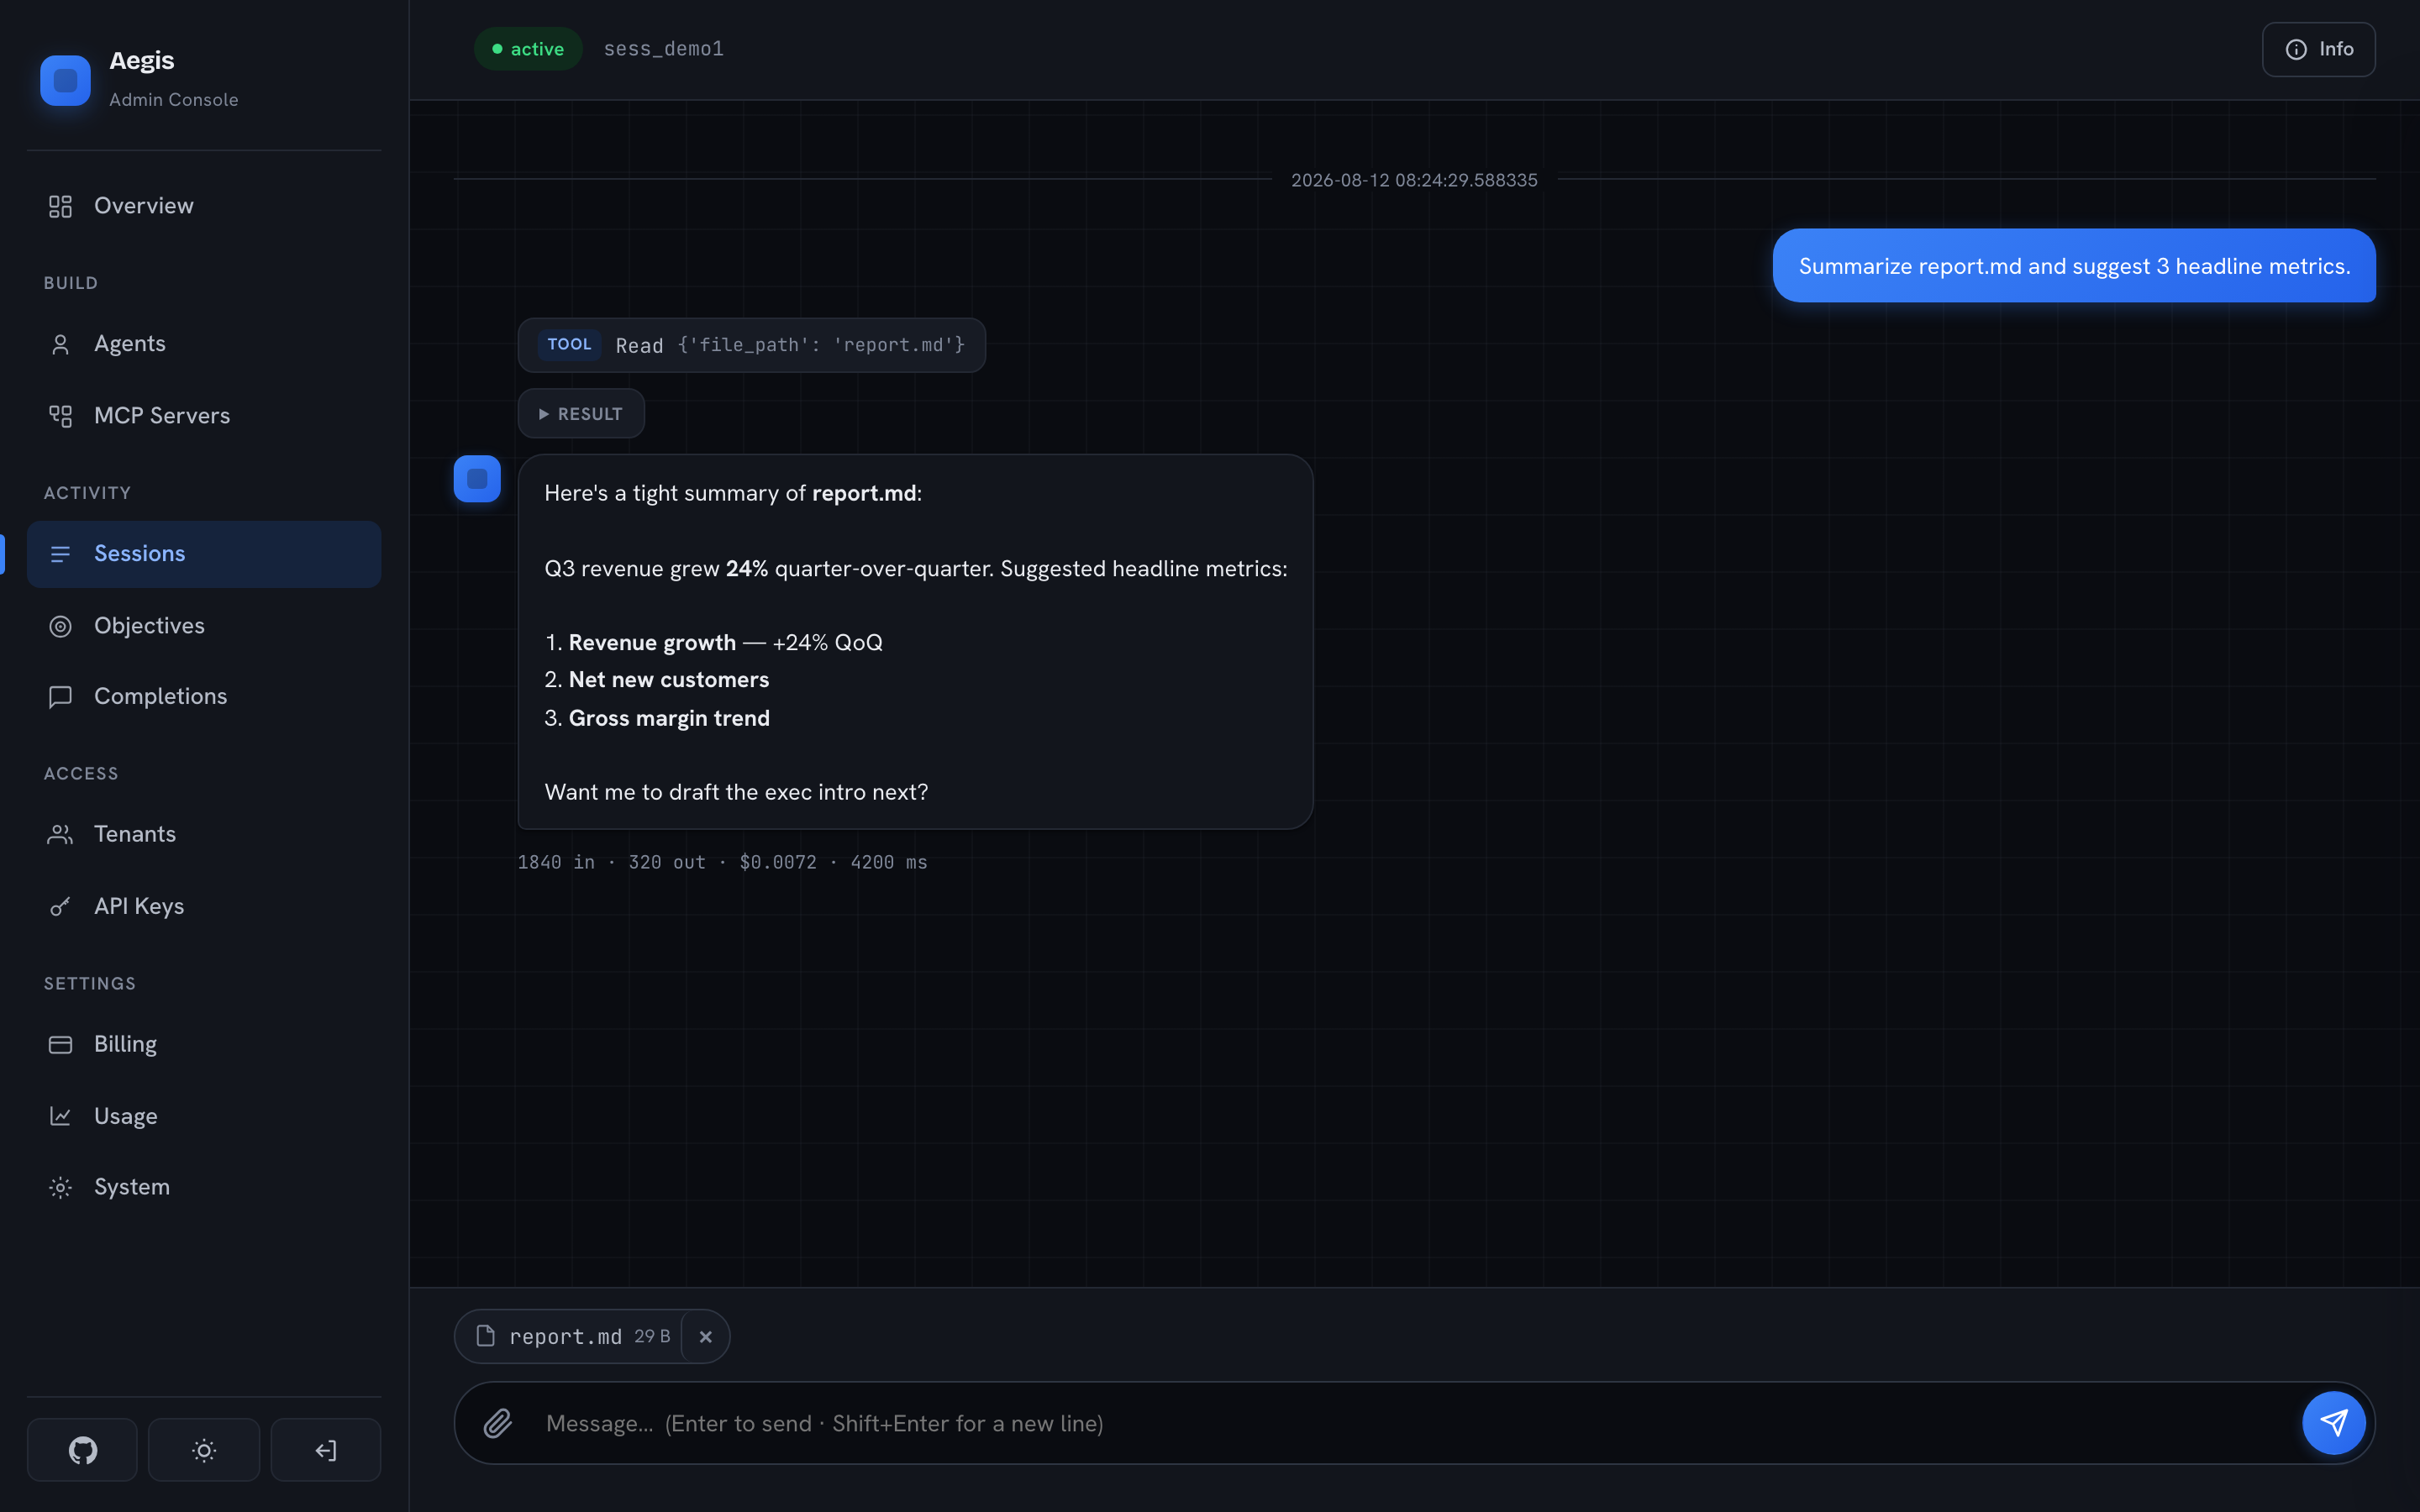Click the timestamp 2026-08-12 08:24:29.588335
The image size is (2420, 1512).
click(x=1414, y=181)
